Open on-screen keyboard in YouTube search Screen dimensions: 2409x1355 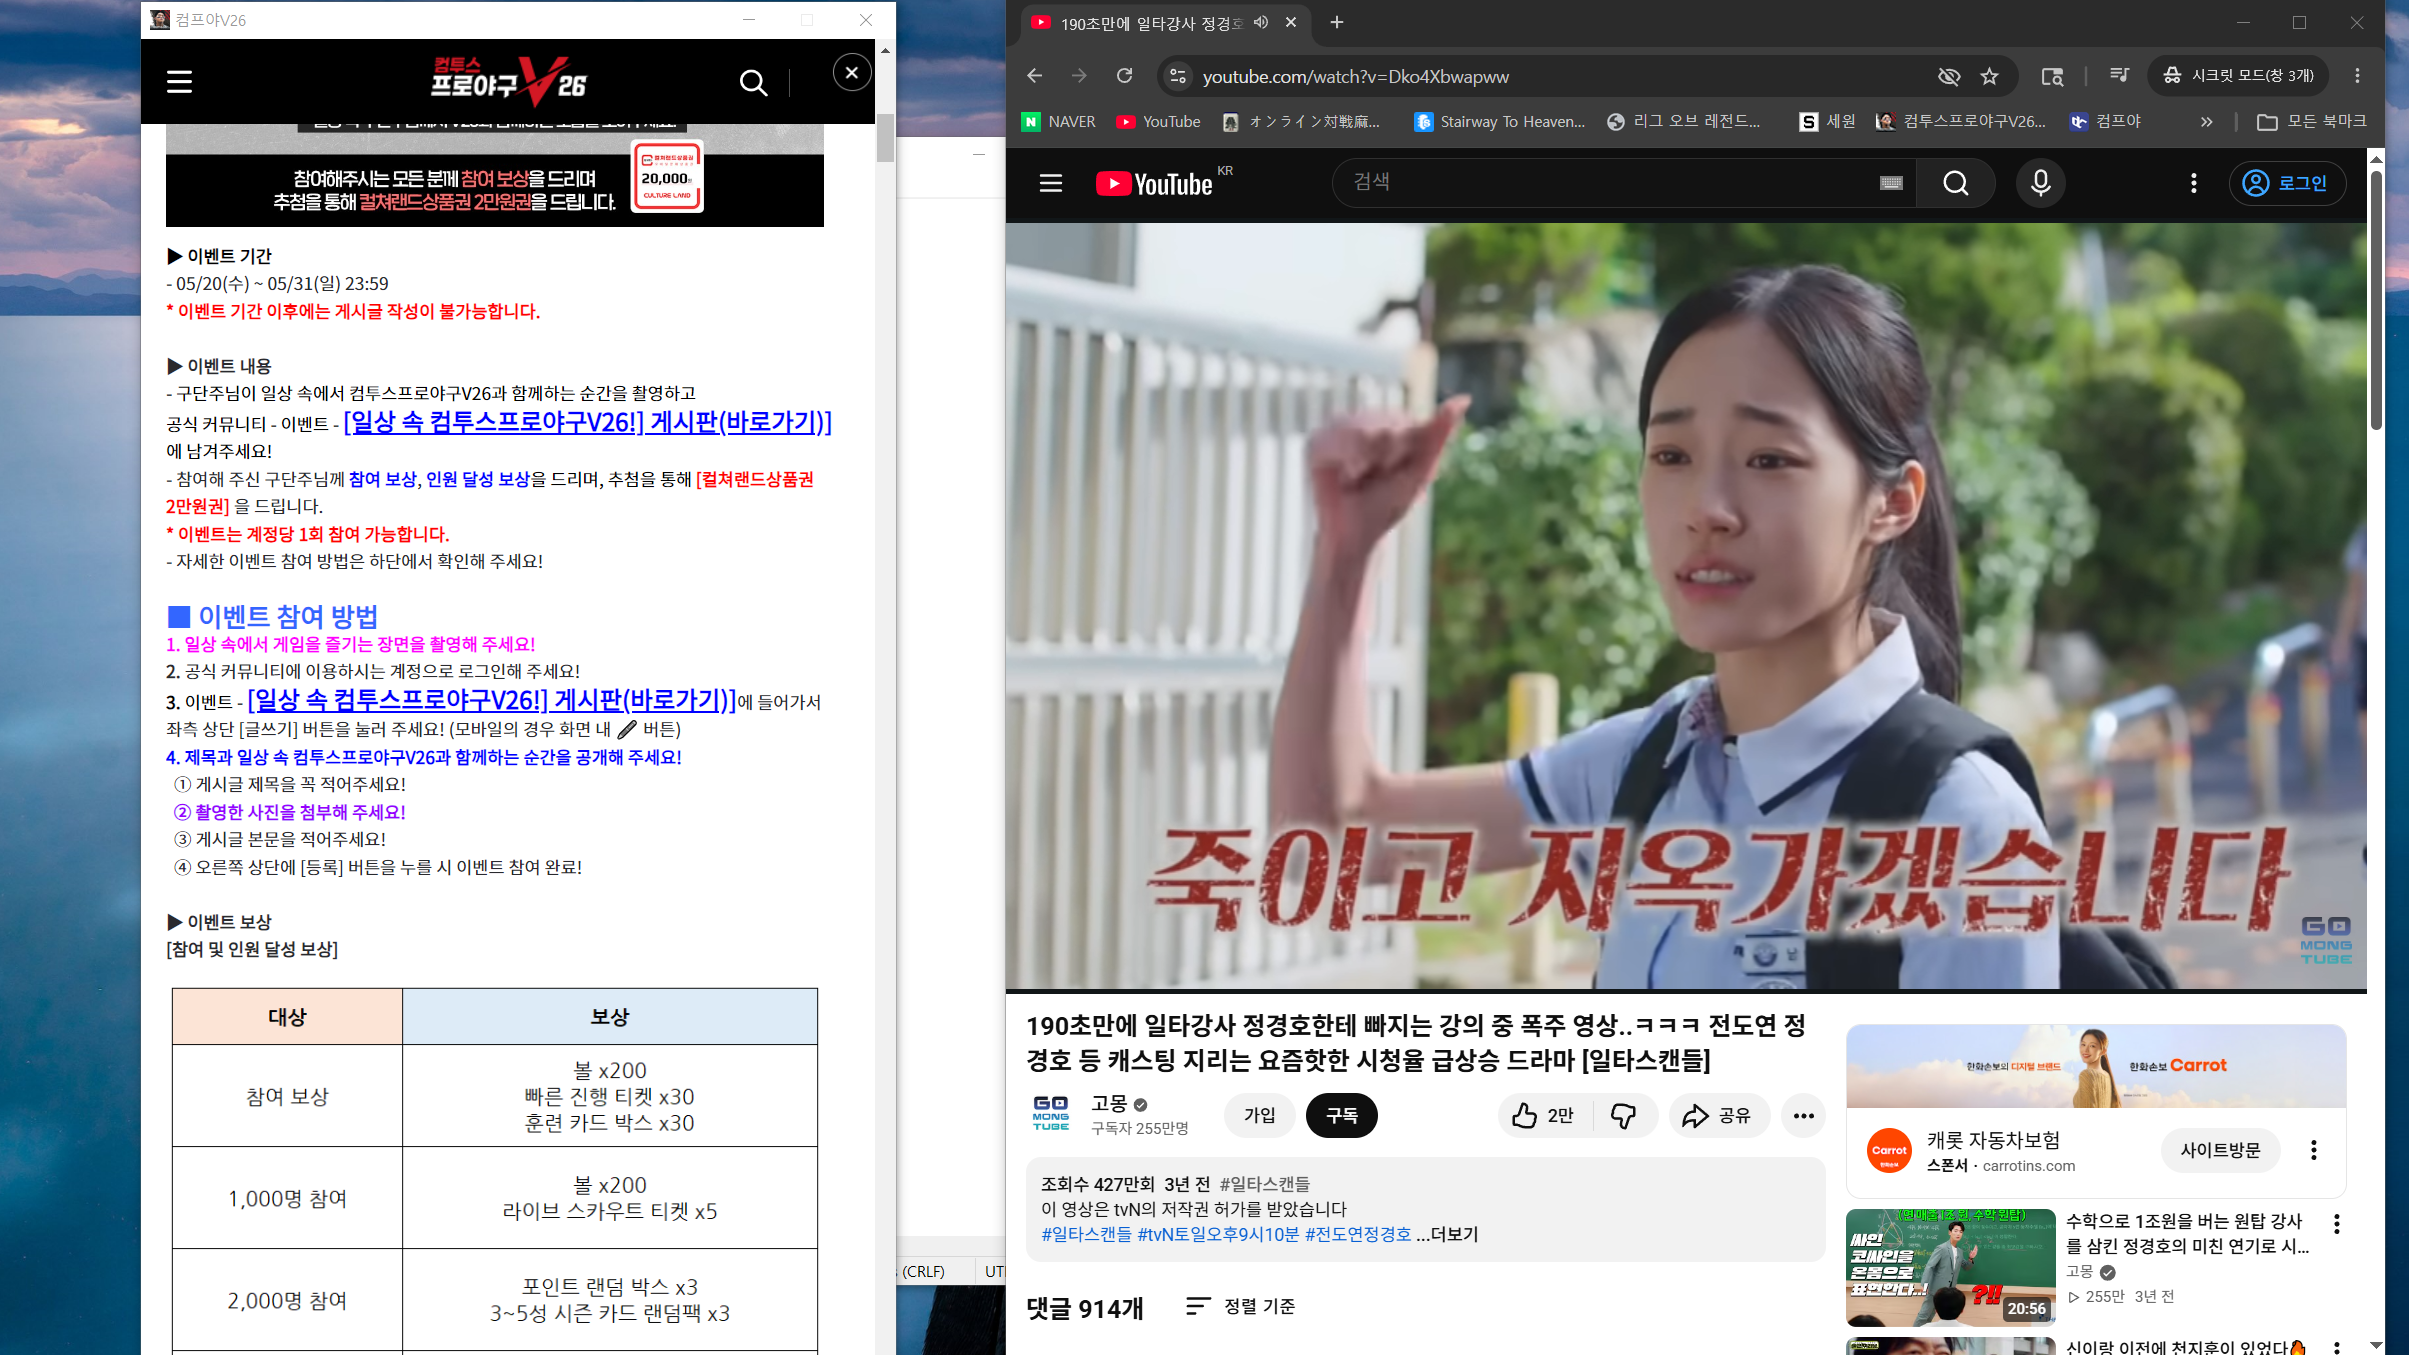pyautogui.click(x=1891, y=183)
